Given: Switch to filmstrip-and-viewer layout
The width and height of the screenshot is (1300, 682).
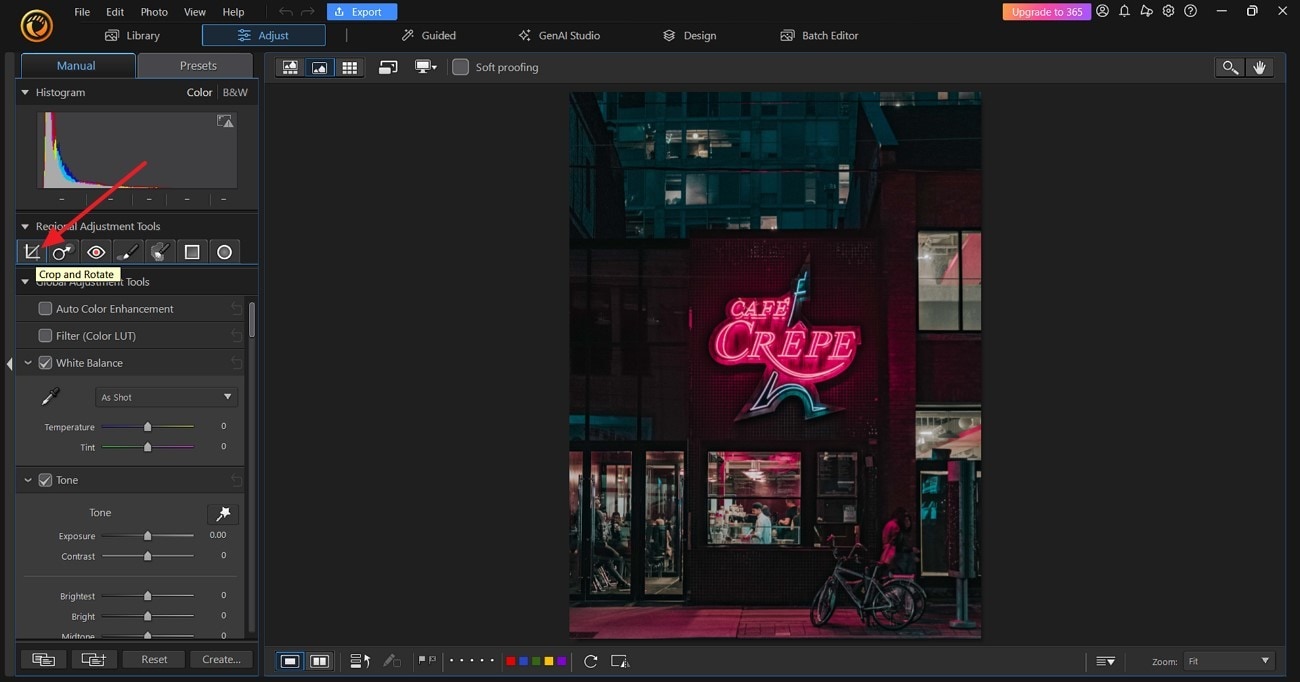Looking at the screenshot, I should click(x=290, y=67).
